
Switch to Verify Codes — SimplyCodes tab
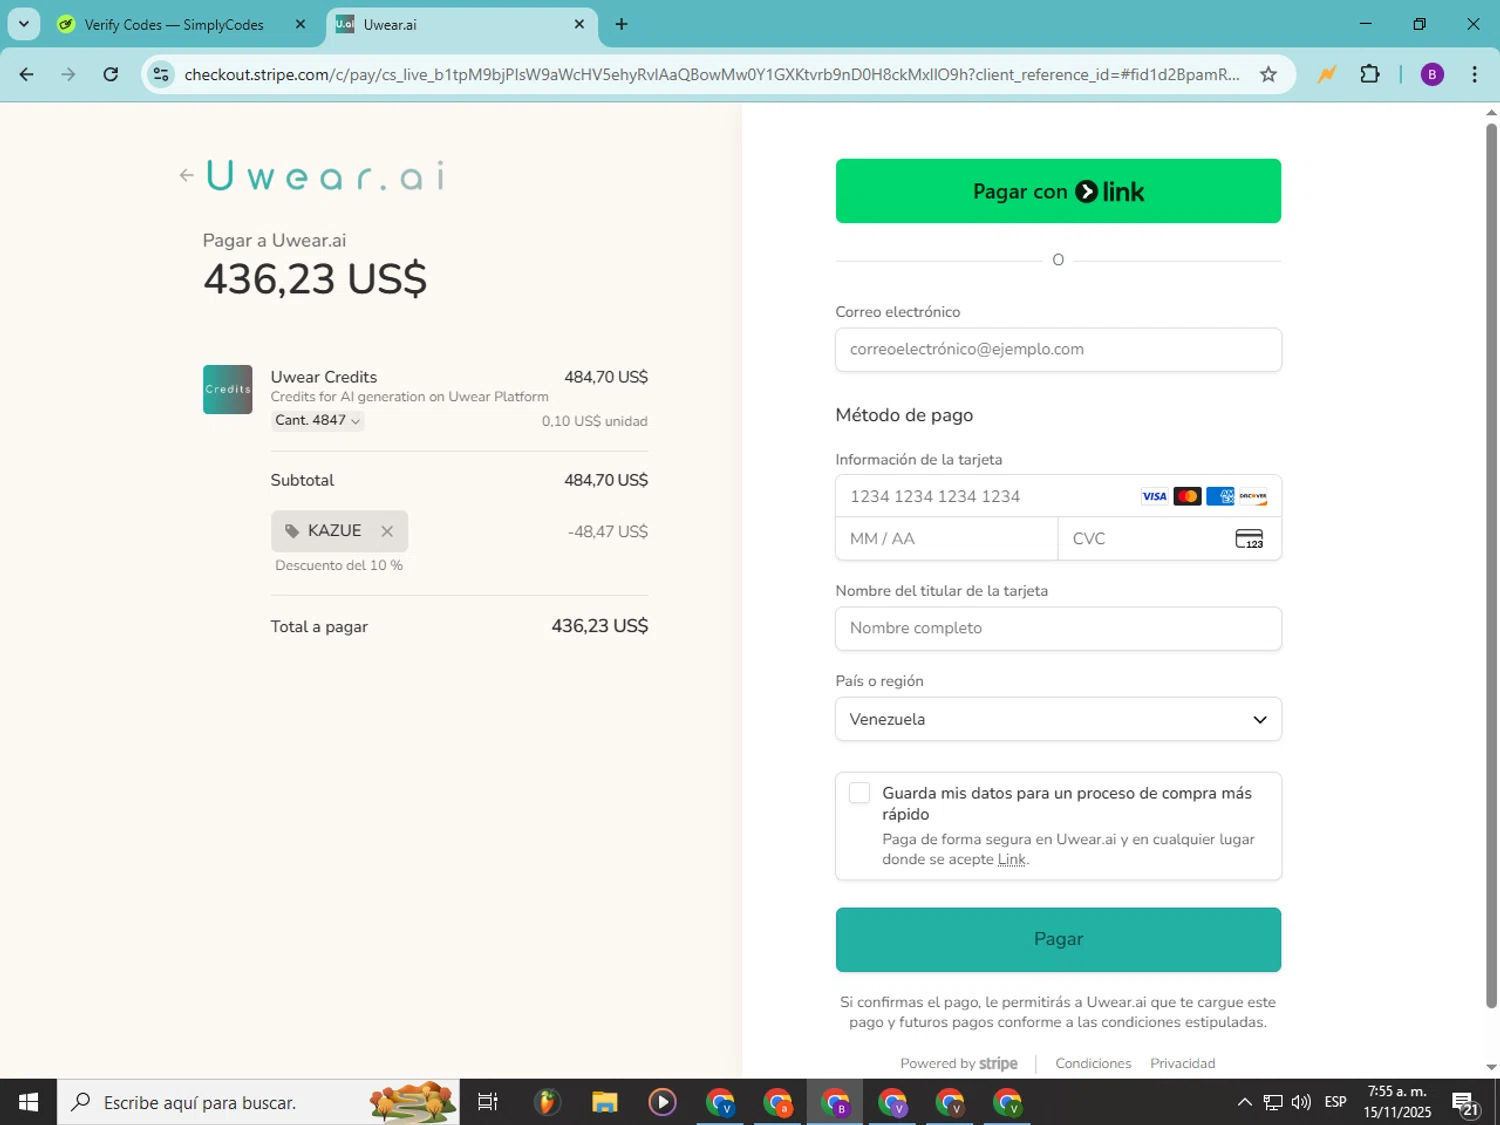174,25
